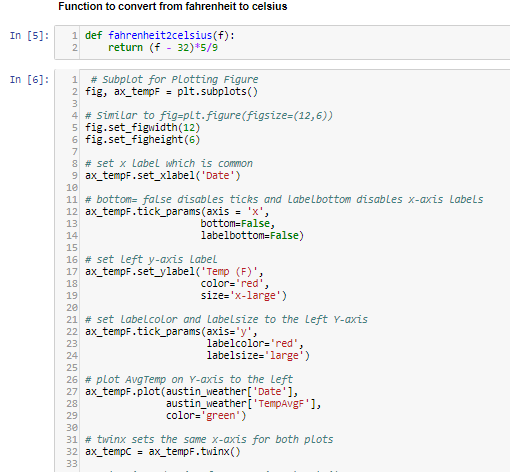Click the "color='green')" argument line

coord(206,415)
